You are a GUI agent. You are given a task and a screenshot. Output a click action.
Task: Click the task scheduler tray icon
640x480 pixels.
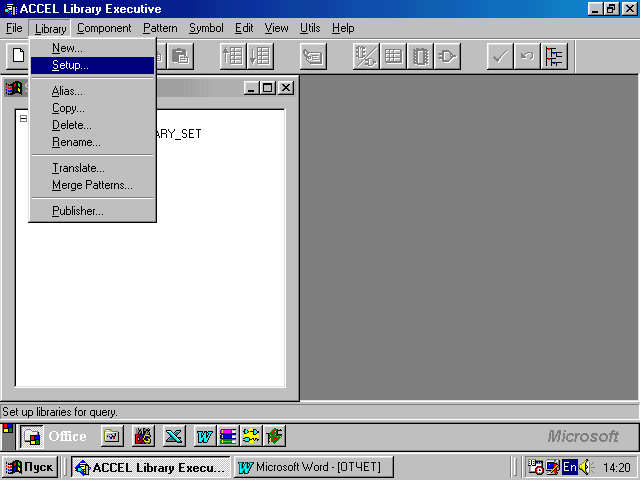click(536, 467)
